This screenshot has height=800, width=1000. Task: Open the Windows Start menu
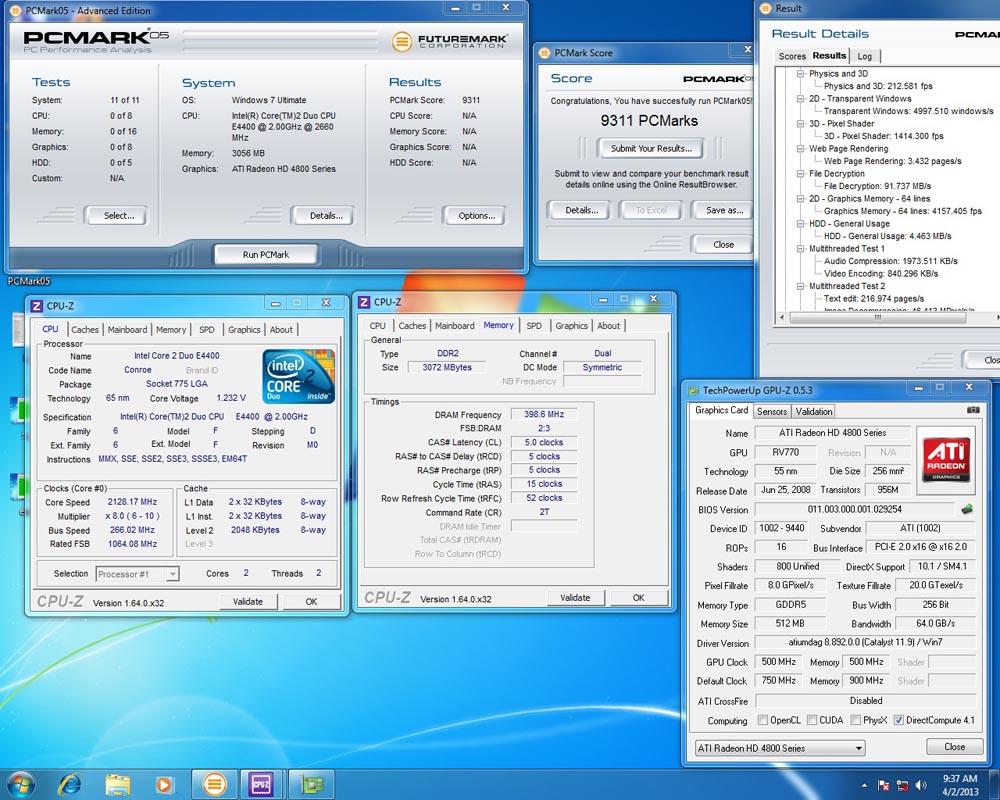pyautogui.click(x=19, y=784)
